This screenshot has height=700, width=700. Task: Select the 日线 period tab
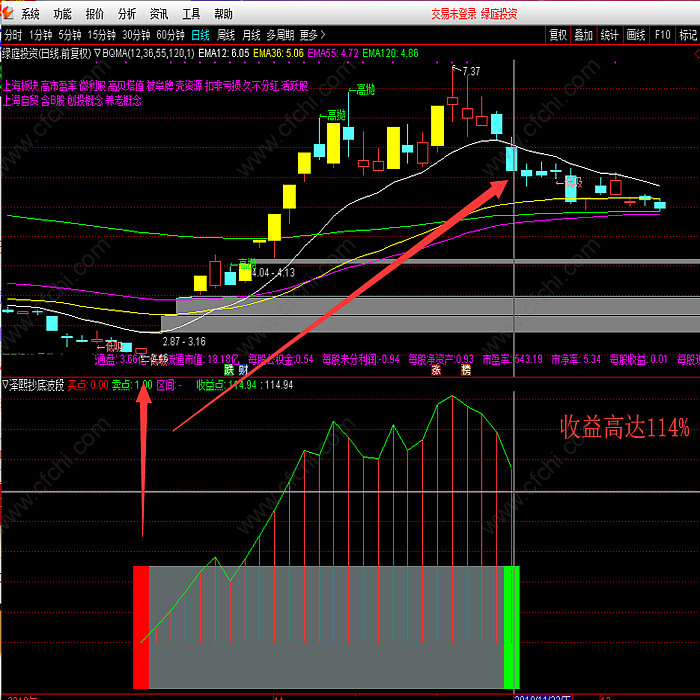click(200, 35)
